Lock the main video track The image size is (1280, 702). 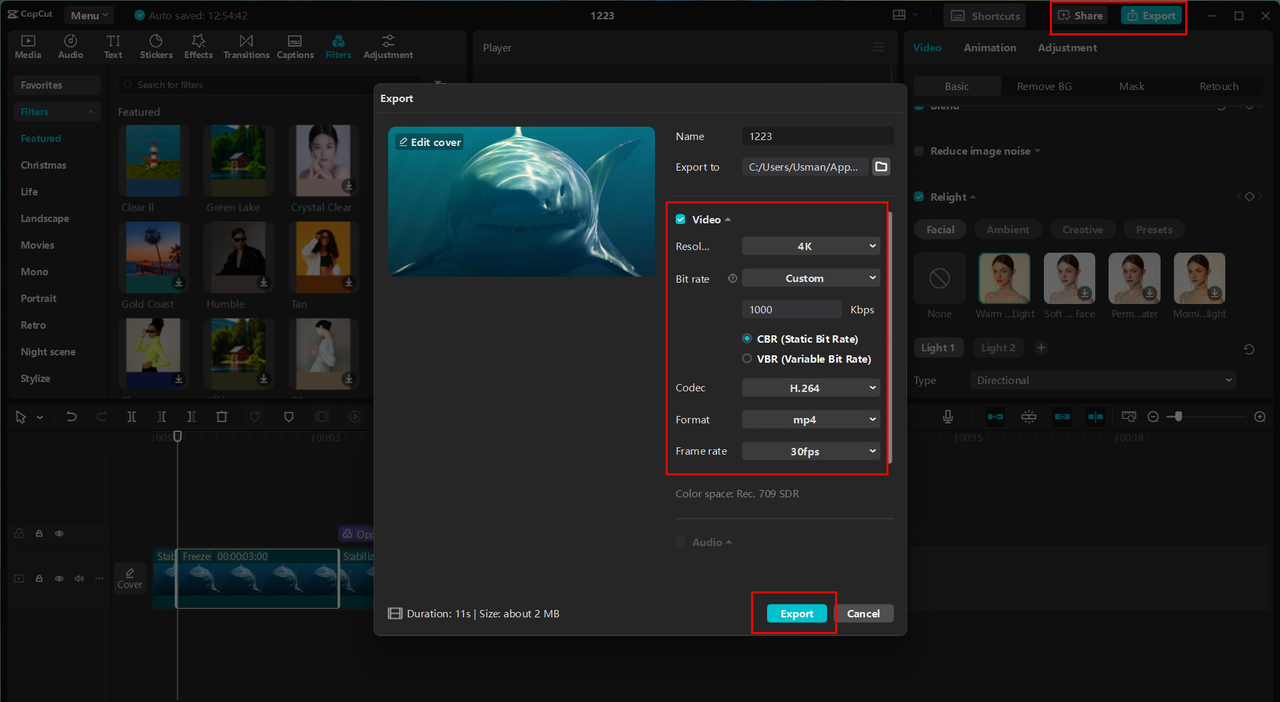pos(39,578)
